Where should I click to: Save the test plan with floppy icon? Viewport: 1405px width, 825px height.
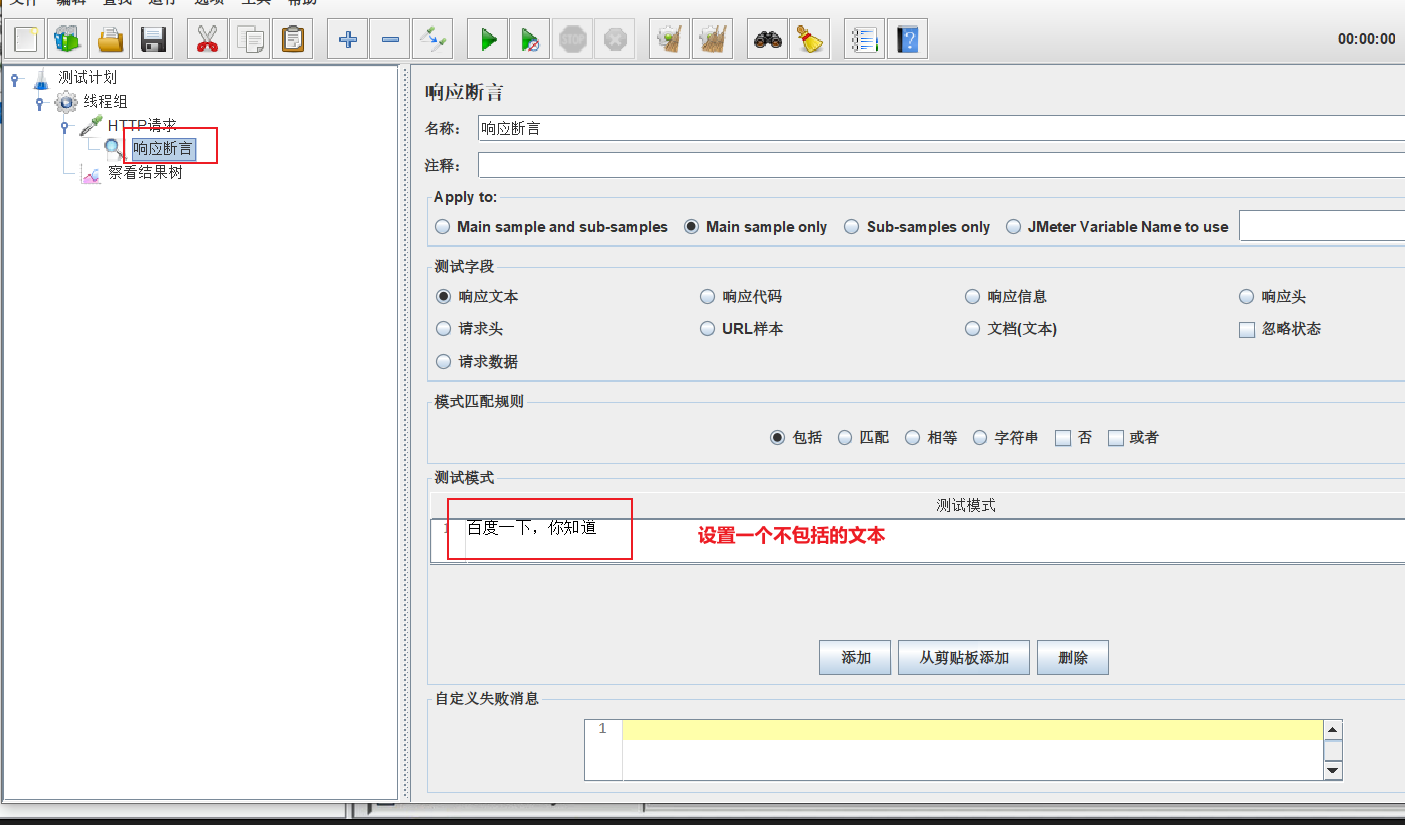coord(152,40)
